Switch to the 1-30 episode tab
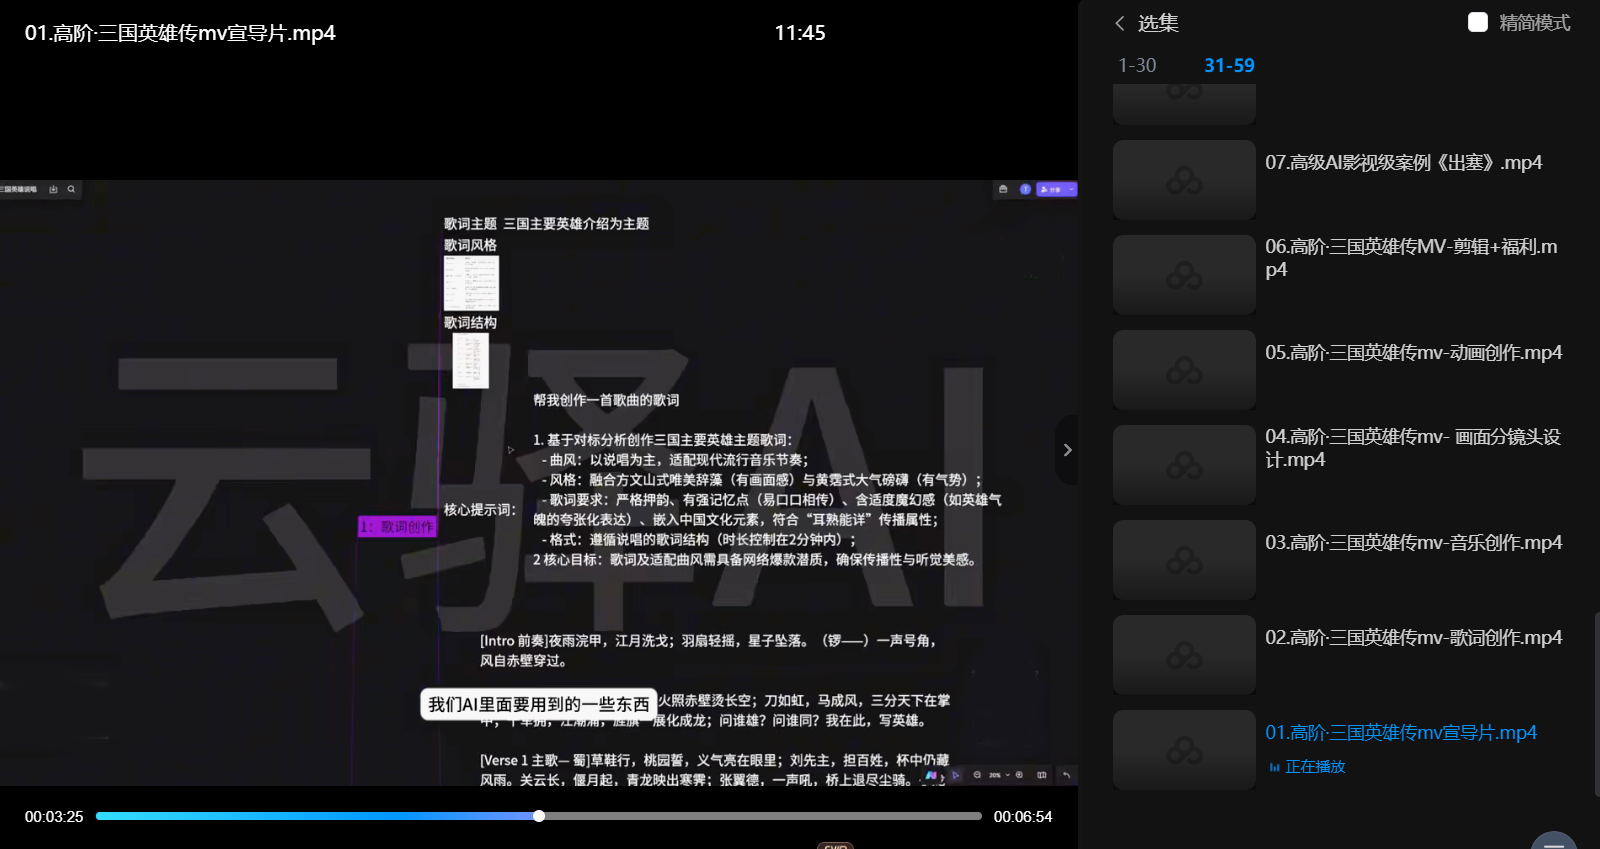Viewport: 1600px width, 849px height. coord(1137,65)
